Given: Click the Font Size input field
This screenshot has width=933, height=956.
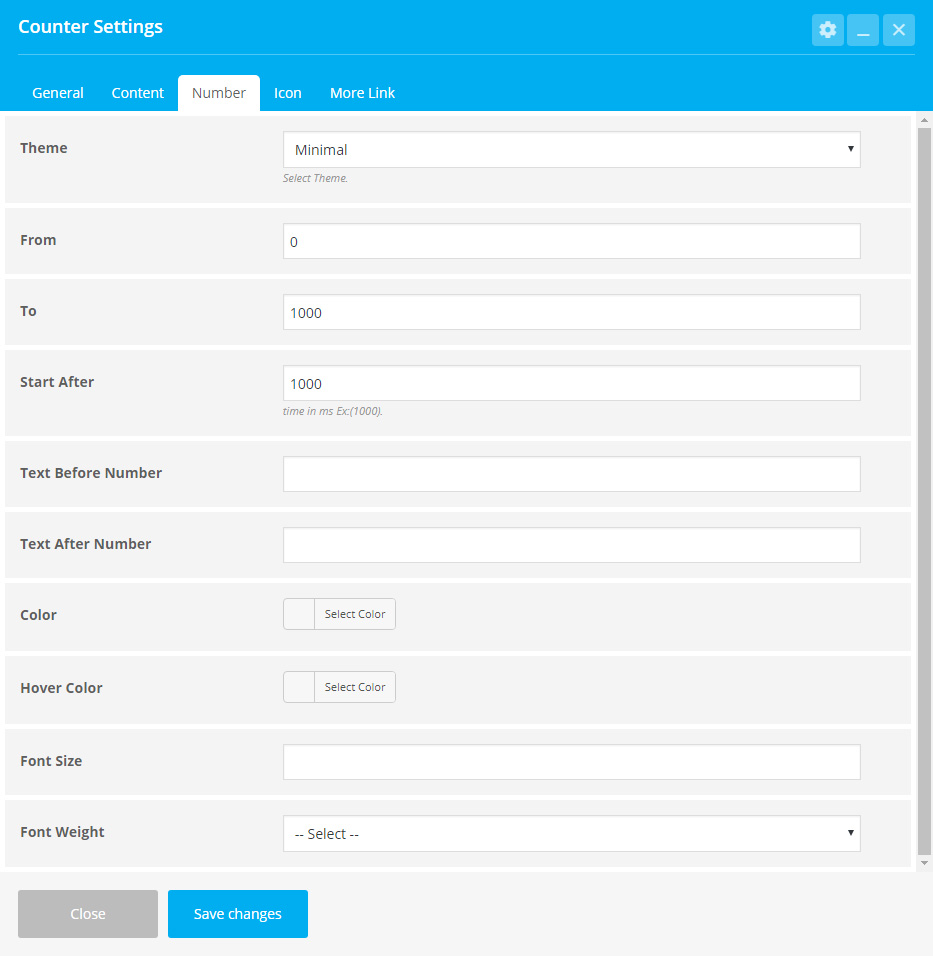Looking at the screenshot, I should tap(572, 762).
